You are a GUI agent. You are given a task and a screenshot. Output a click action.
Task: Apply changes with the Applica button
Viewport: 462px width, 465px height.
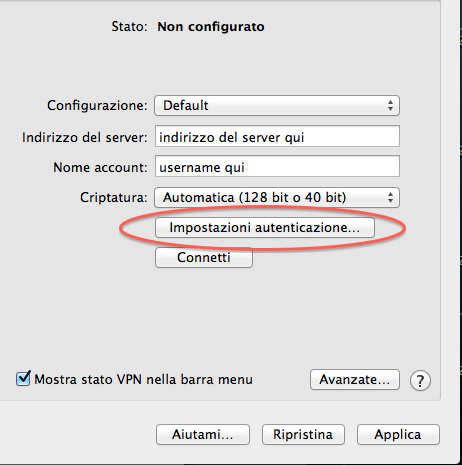point(398,434)
